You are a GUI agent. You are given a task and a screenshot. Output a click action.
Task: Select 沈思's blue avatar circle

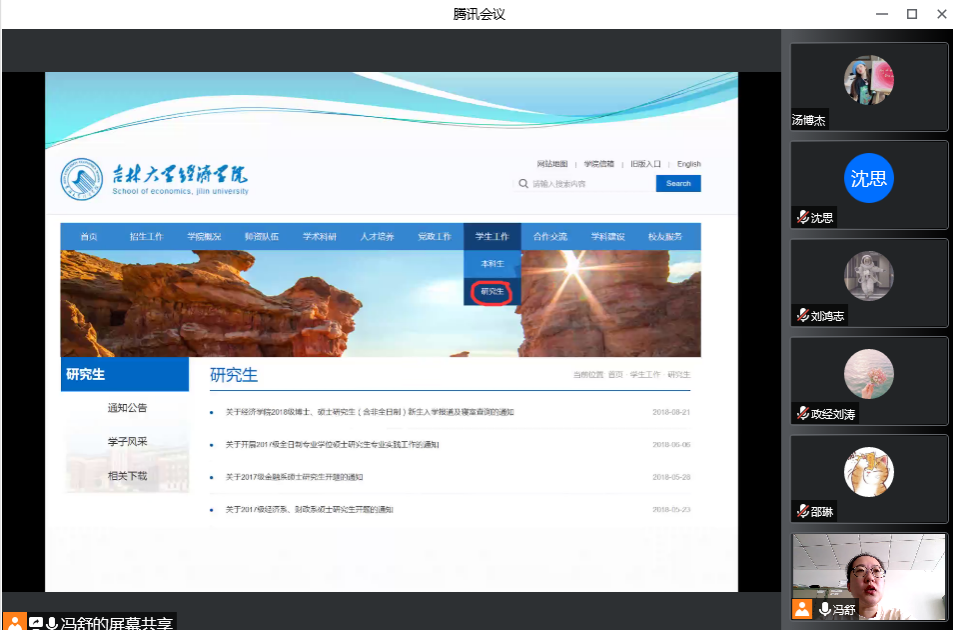(x=868, y=179)
